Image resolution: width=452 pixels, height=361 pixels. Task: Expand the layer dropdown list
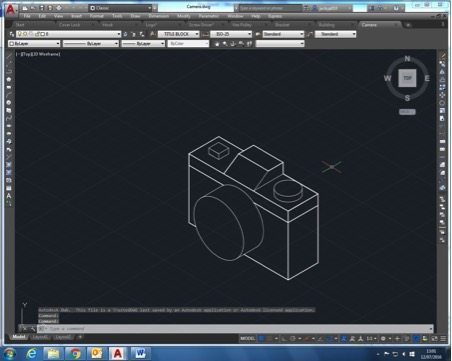coord(69,34)
